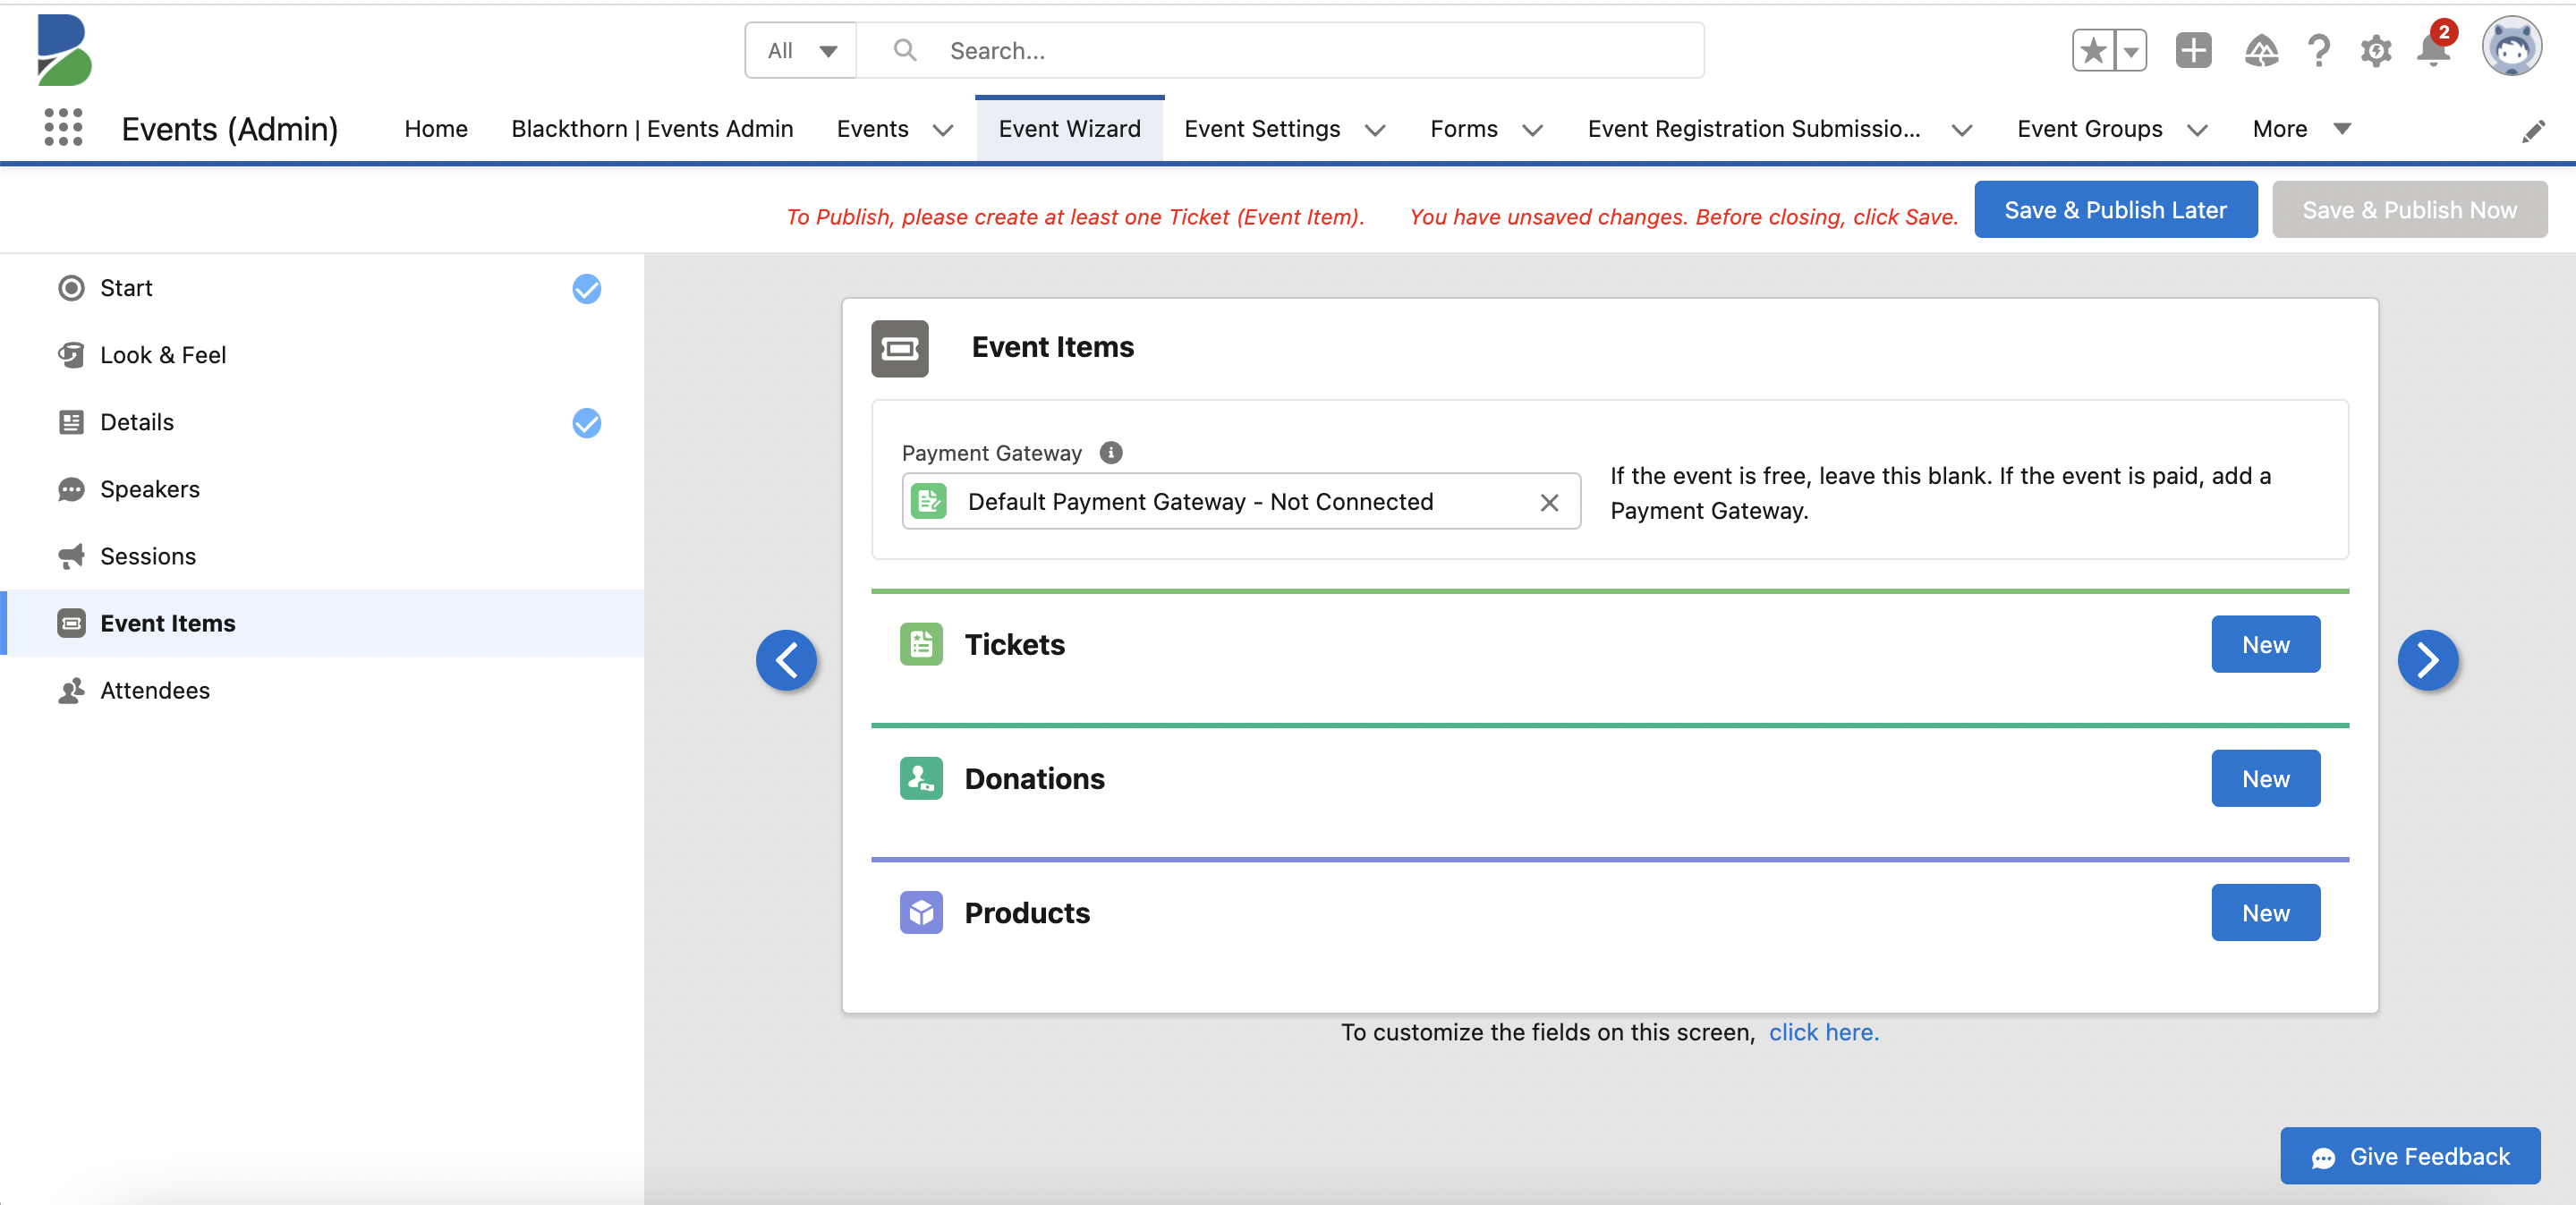The height and width of the screenshot is (1205, 2576).
Task: Clear the Default Payment Gateway selection
Action: [1549, 502]
